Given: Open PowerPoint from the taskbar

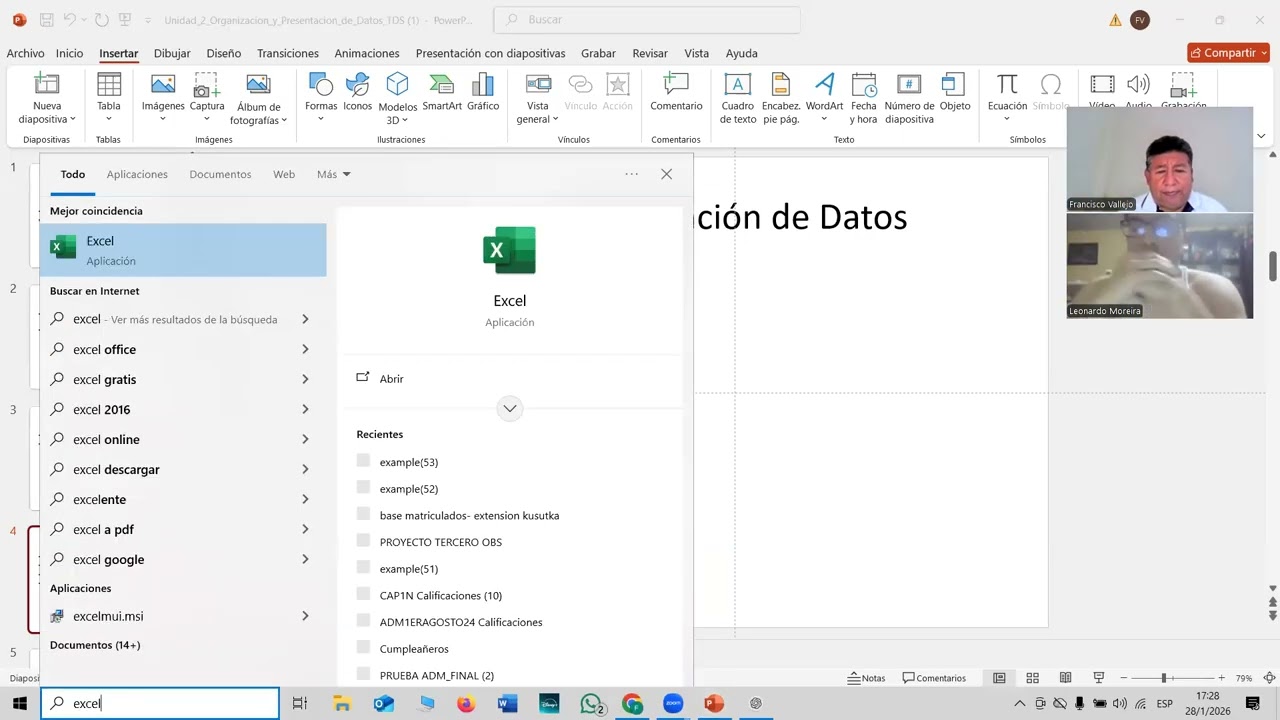Looking at the screenshot, I should point(713,704).
